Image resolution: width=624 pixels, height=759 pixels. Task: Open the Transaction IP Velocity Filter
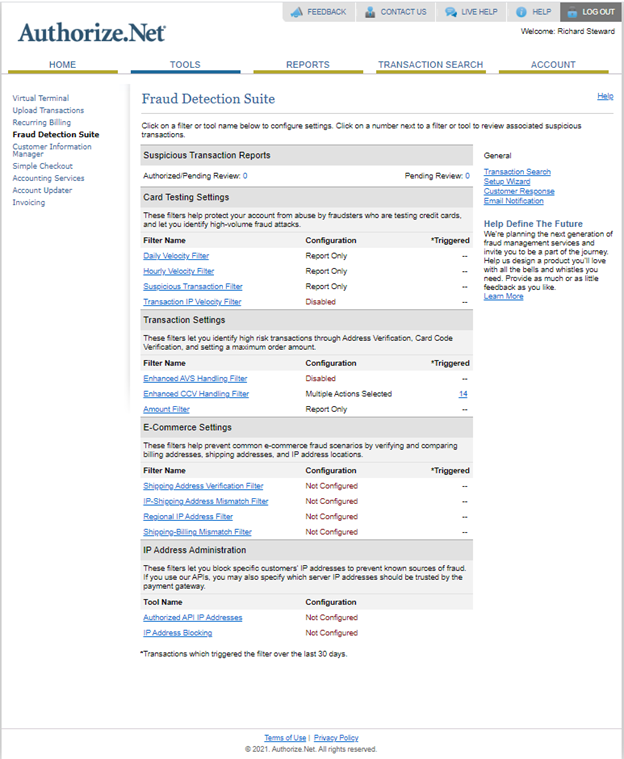click(x=192, y=302)
